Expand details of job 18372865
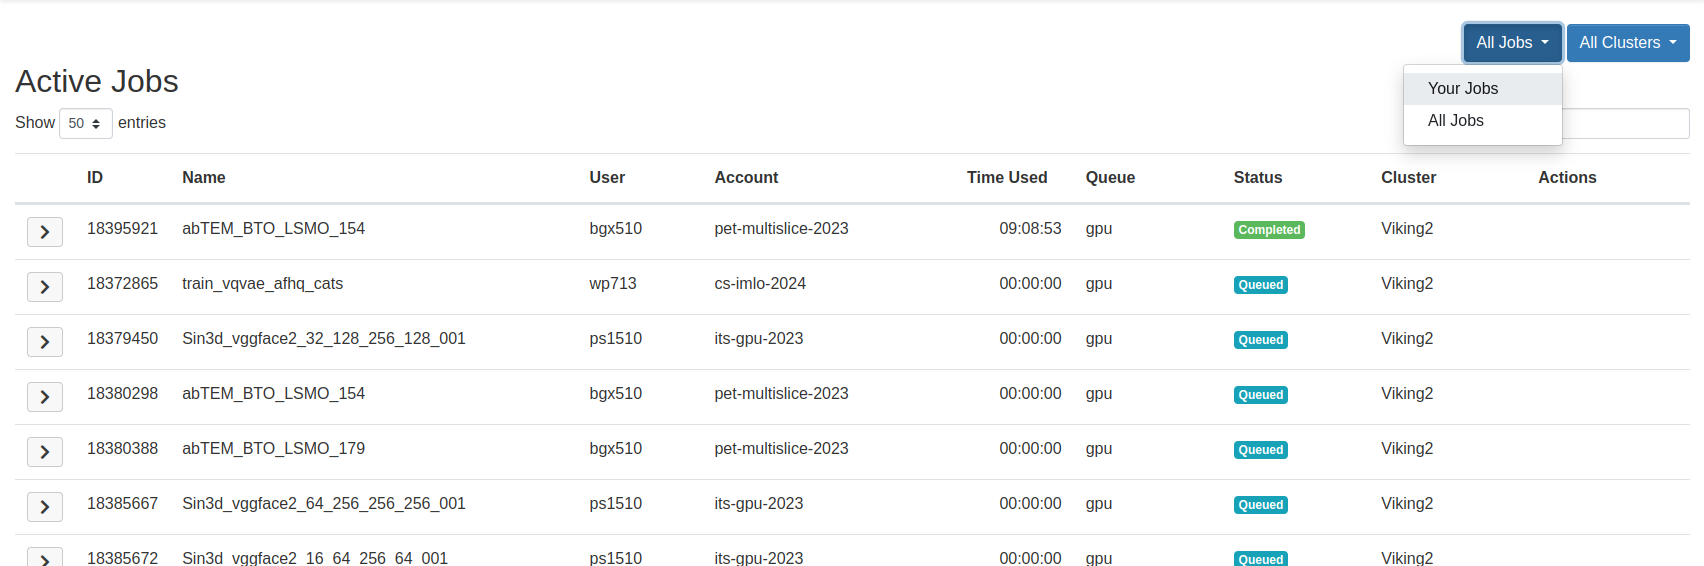 (45, 287)
